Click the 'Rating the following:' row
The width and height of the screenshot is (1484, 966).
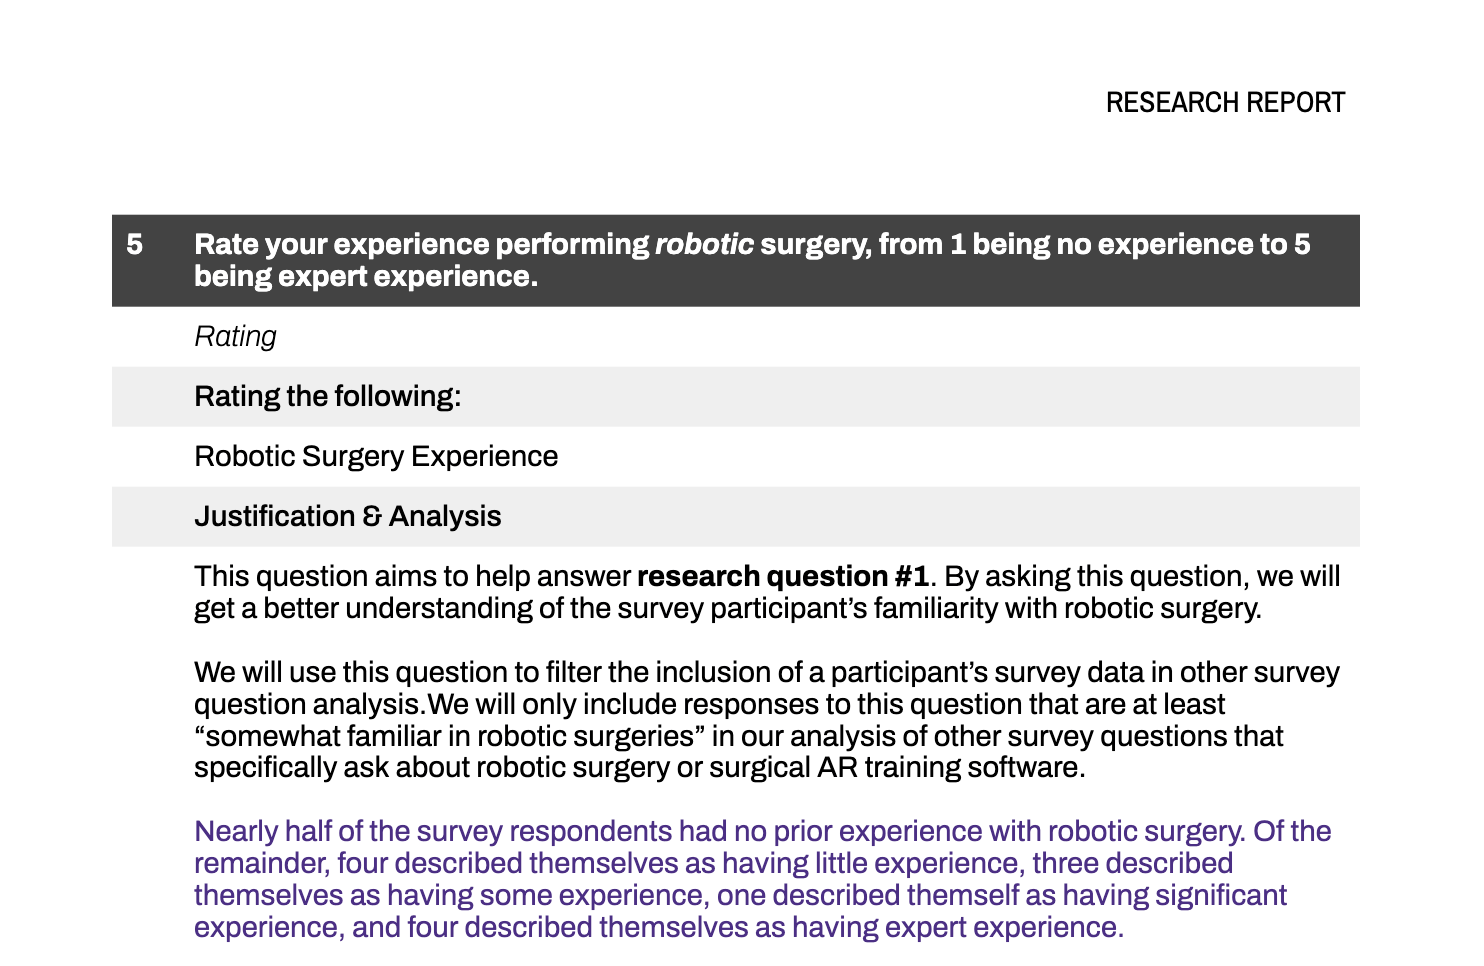[327, 396]
